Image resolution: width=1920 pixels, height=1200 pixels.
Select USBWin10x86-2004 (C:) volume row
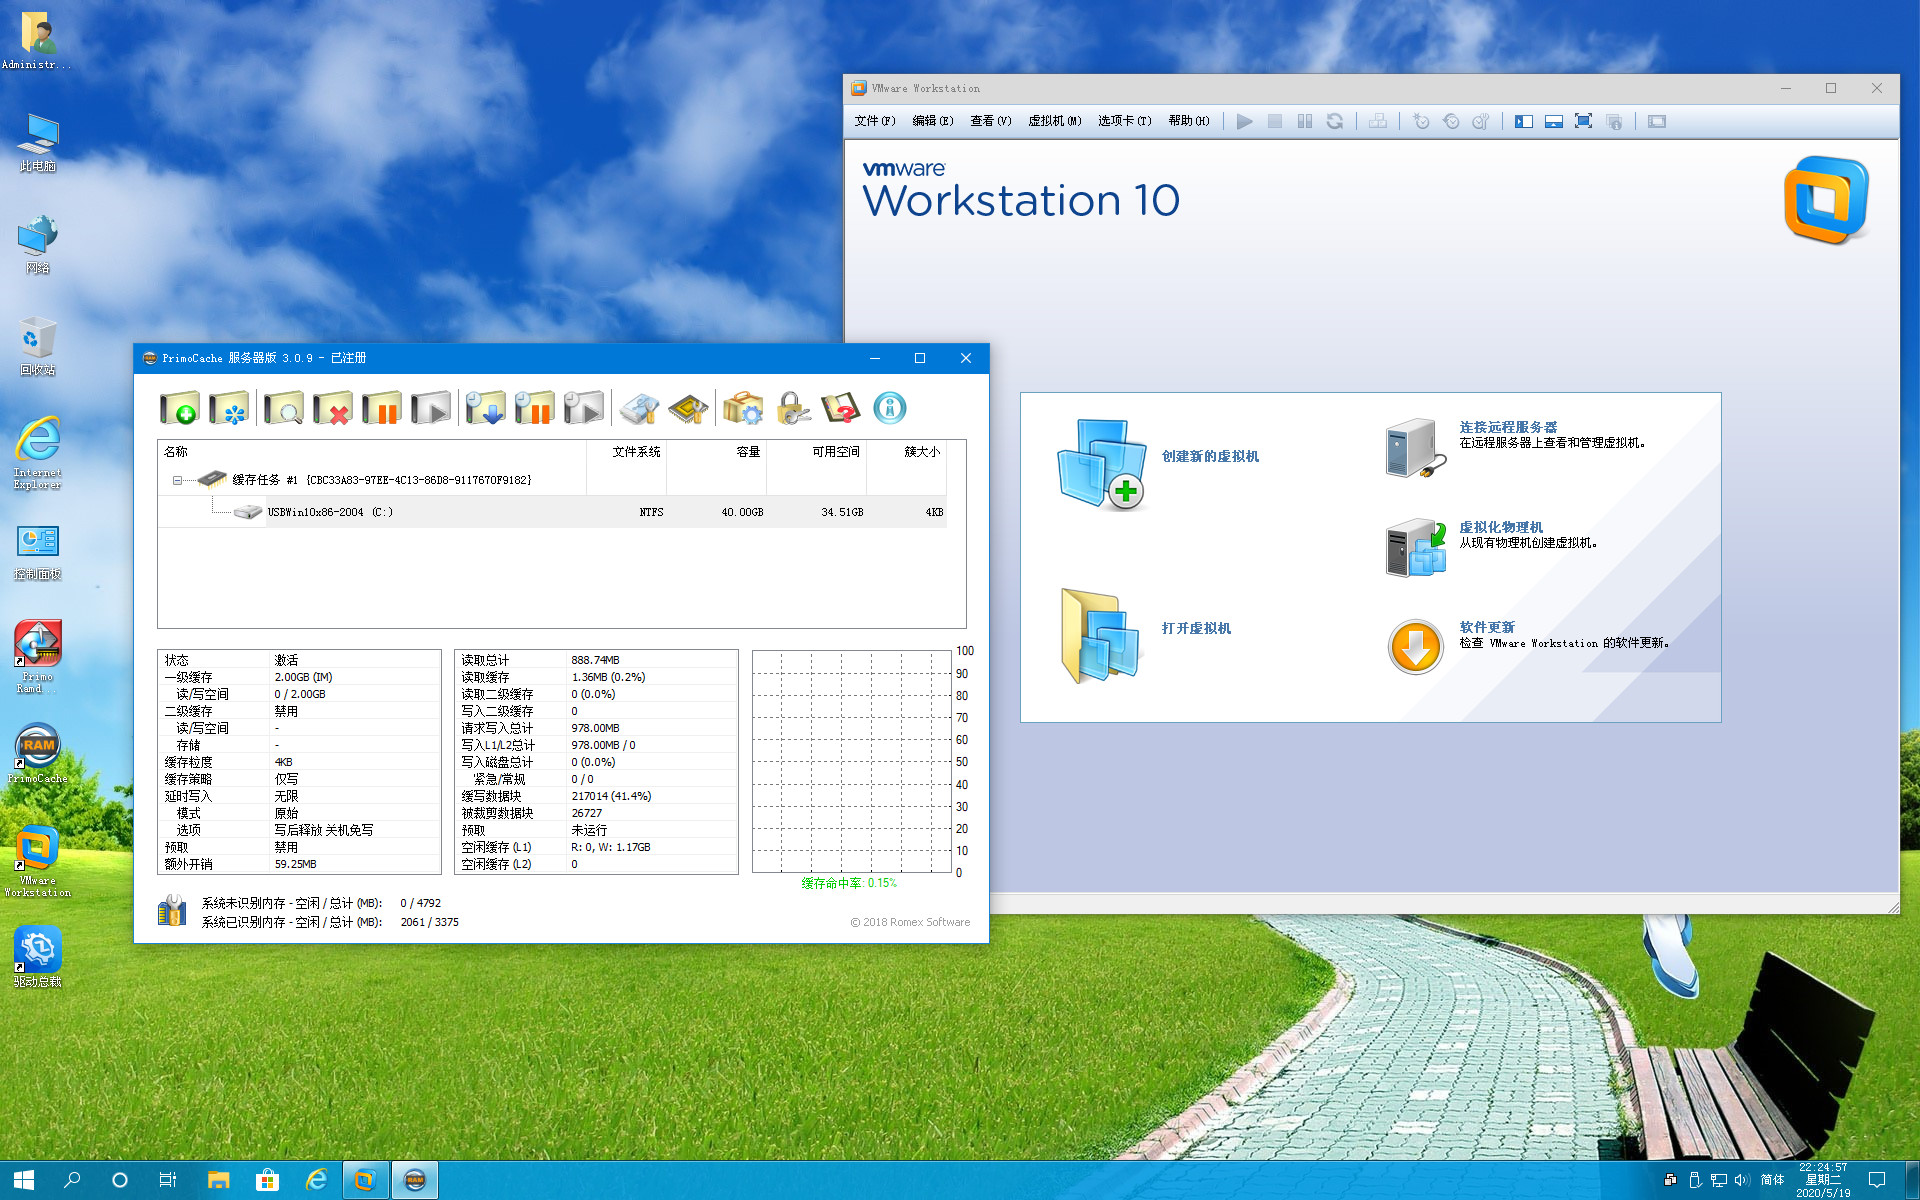pos(552,512)
